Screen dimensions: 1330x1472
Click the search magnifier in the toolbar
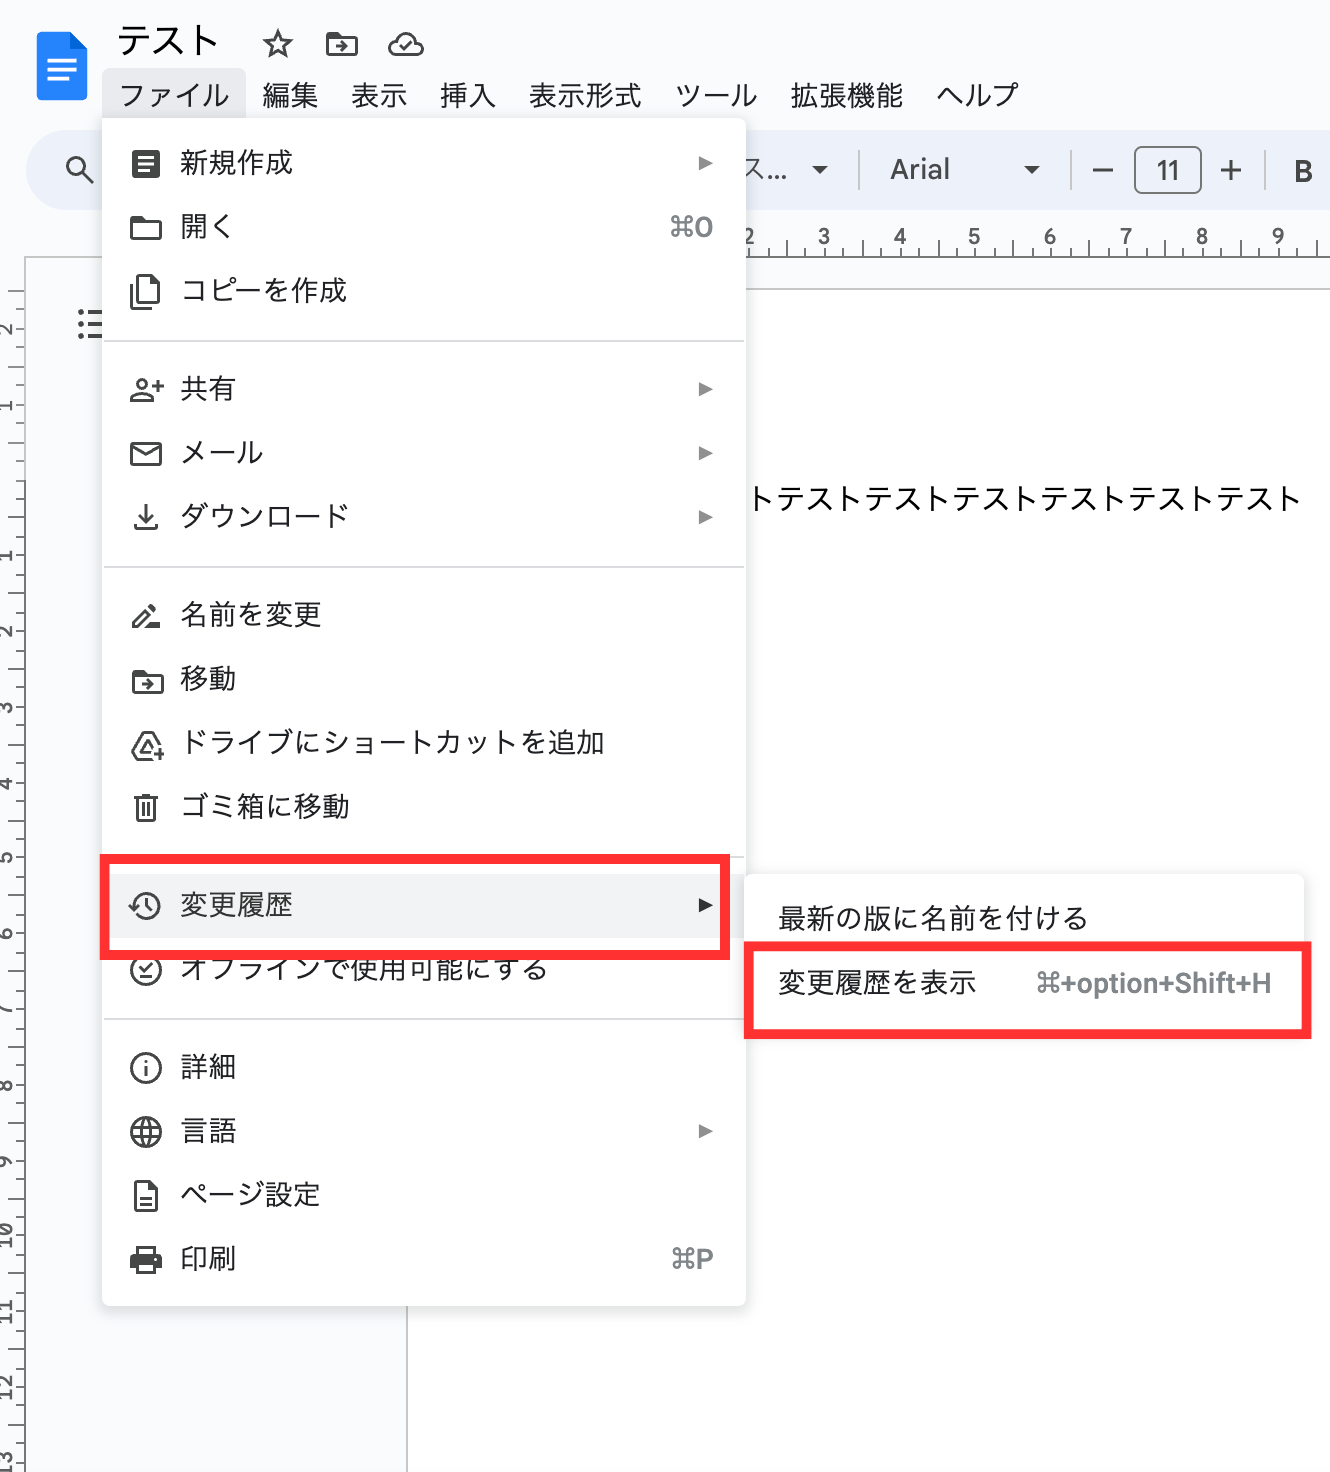[x=79, y=170]
